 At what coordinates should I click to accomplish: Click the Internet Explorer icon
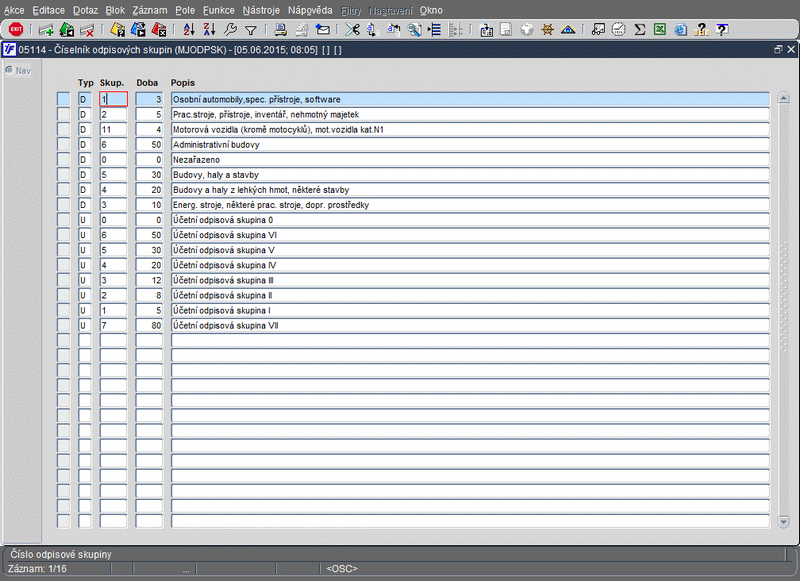681,30
